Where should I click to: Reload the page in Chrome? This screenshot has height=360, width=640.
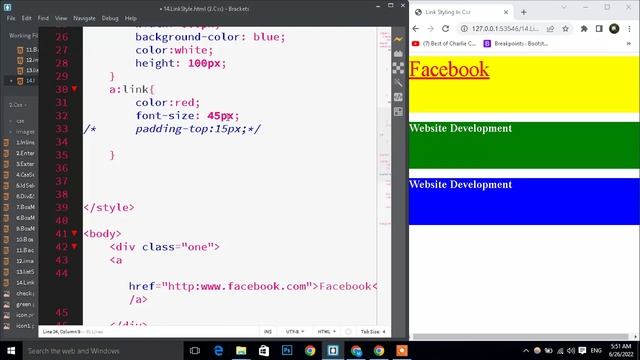pos(445,29)
